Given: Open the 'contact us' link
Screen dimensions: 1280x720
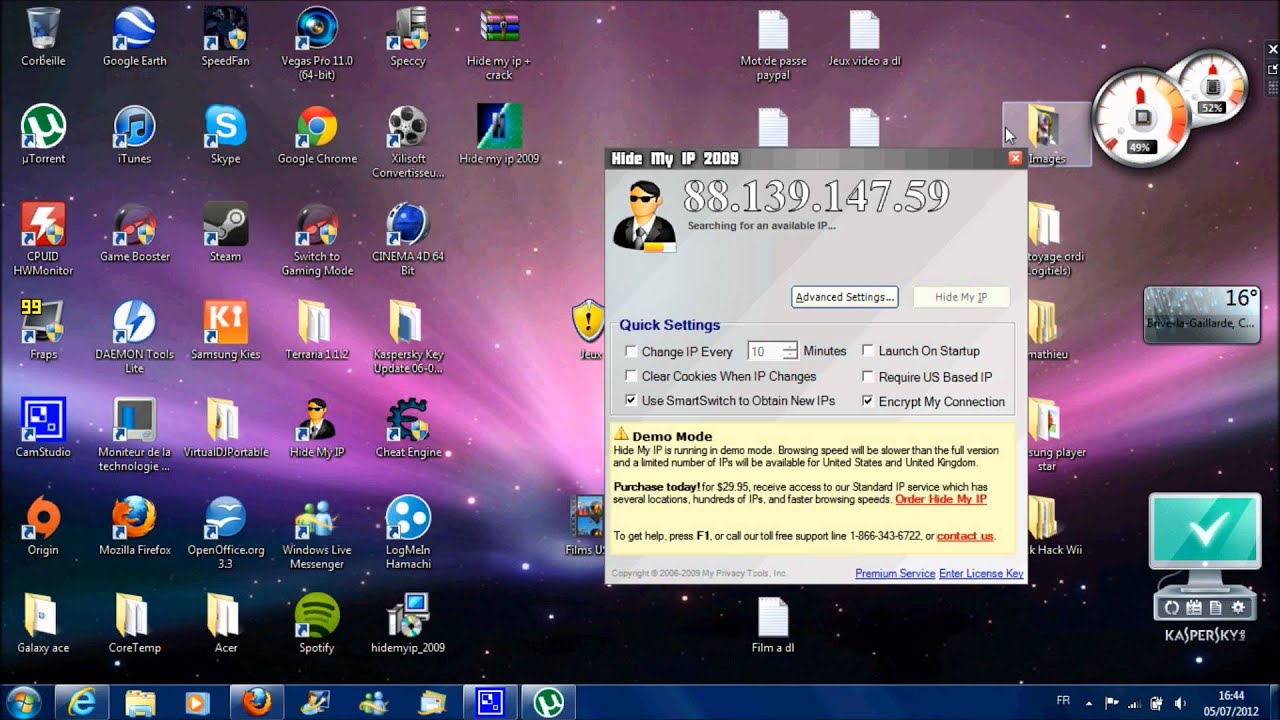Looking at the screenshot, I should coord(965,536).
